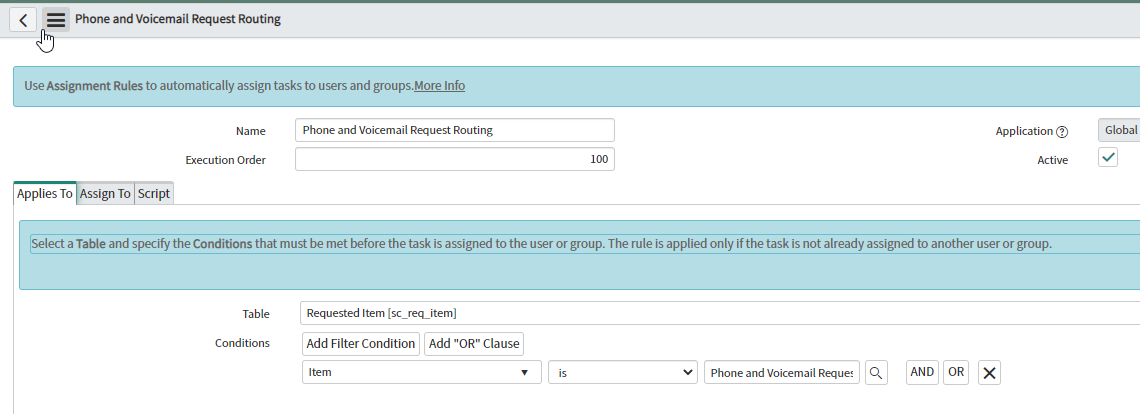Image resolution: width=1140 pixels, height=414 pixels.
Task: Open the Table selector Requested Item
Action: 720,313
